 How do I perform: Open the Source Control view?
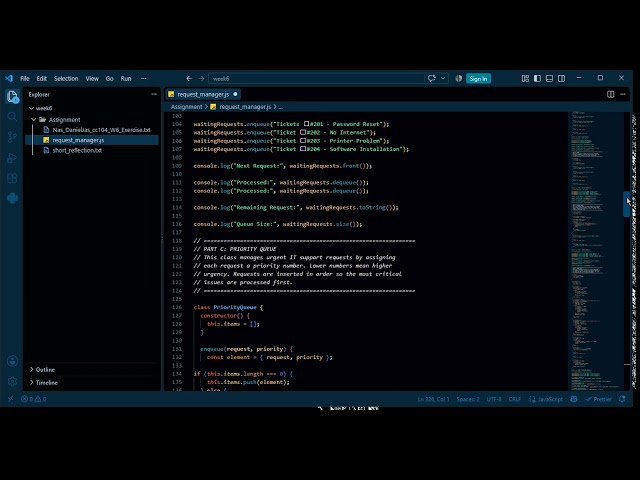(x=12, y=137)
